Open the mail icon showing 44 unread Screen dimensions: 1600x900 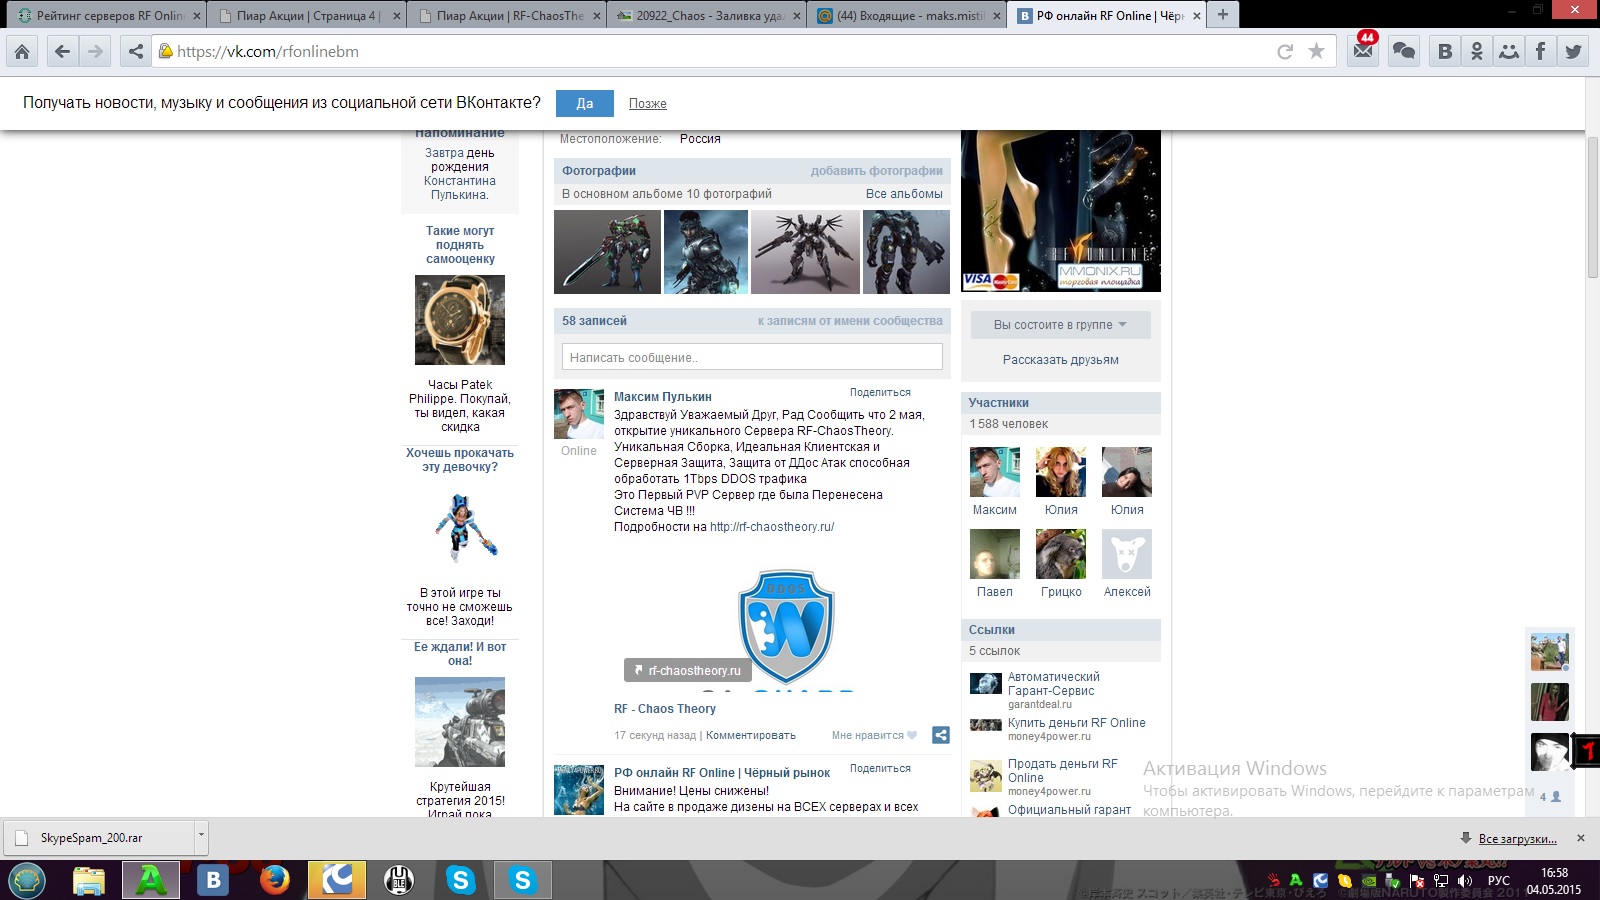[x=1364, y=50]
